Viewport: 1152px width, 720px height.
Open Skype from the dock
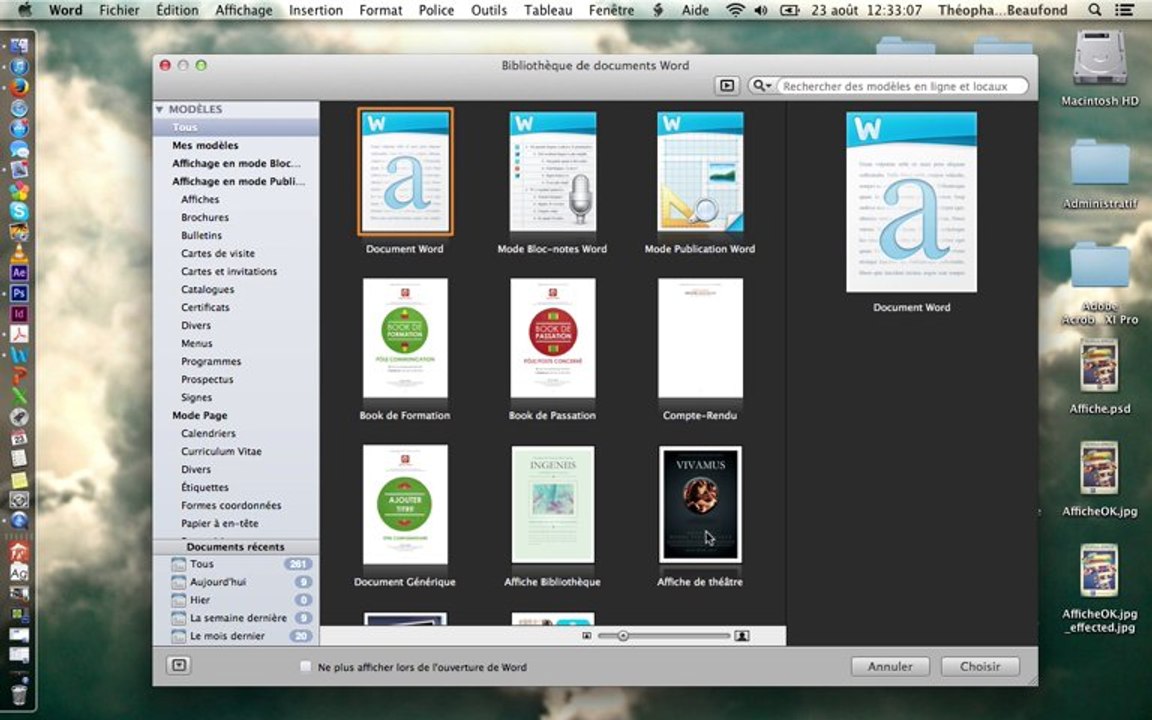19,211
